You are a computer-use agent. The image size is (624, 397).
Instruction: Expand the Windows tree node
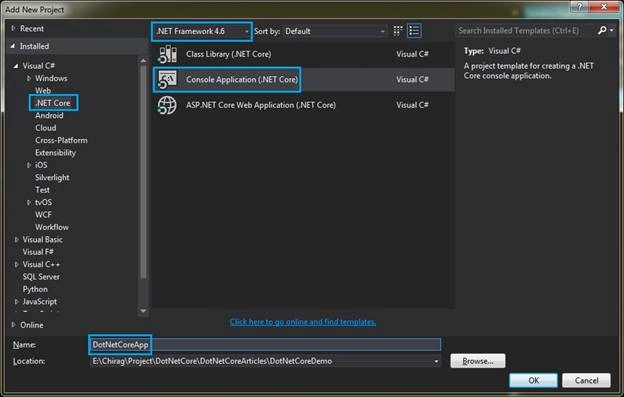coord(29,78)
